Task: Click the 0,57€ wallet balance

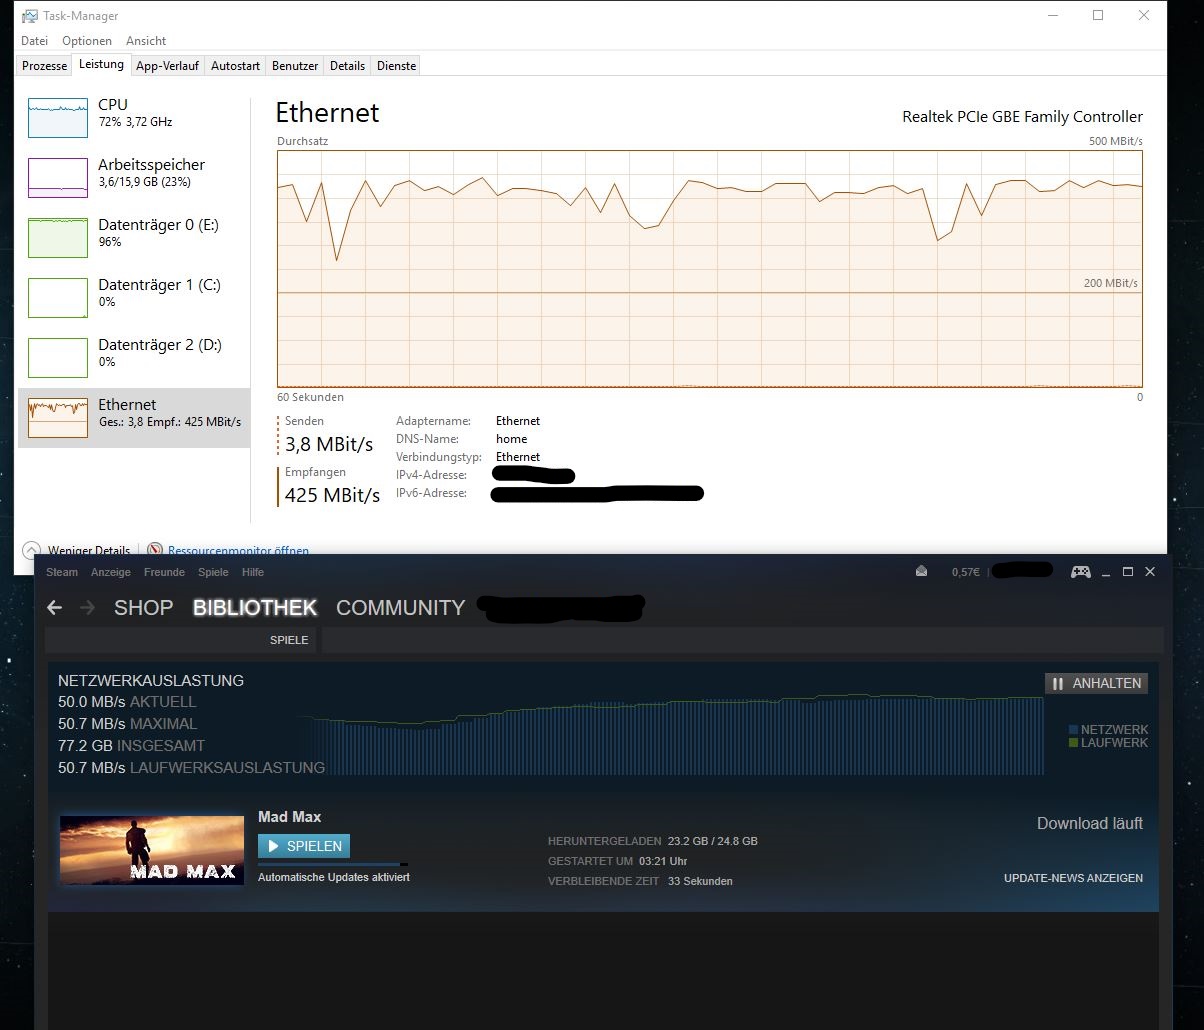Action: (x=966, y=572)
